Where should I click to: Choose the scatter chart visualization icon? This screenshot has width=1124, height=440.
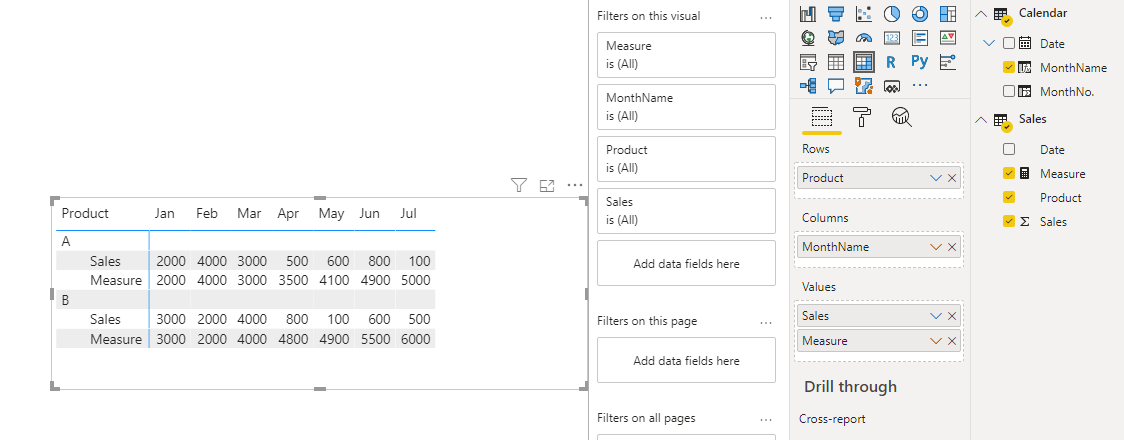(x=864, y=14)
